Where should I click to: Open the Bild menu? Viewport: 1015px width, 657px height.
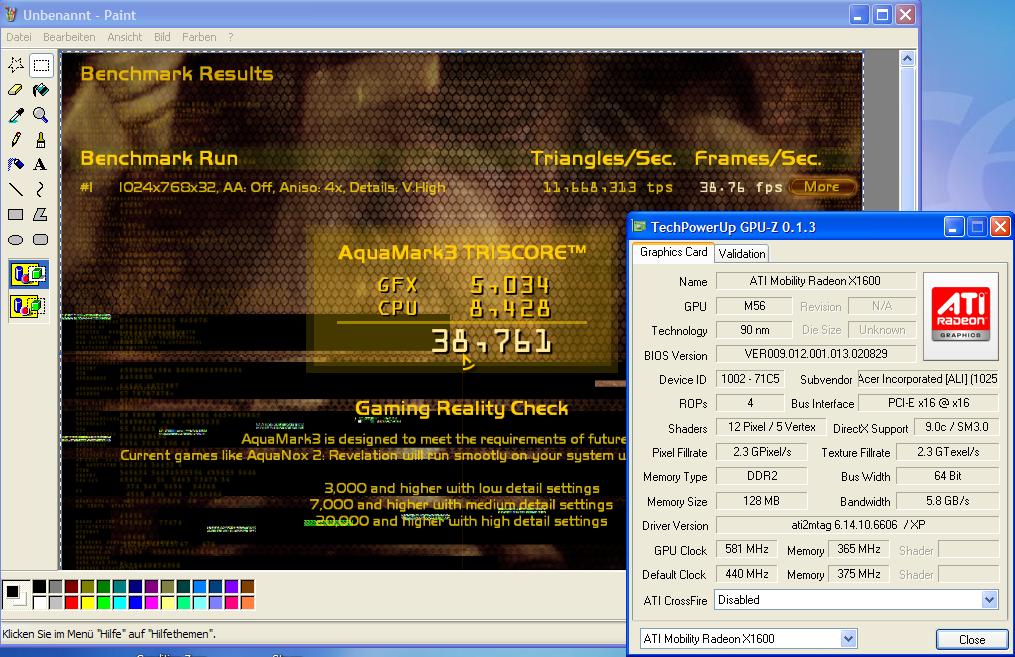[162, 38]
